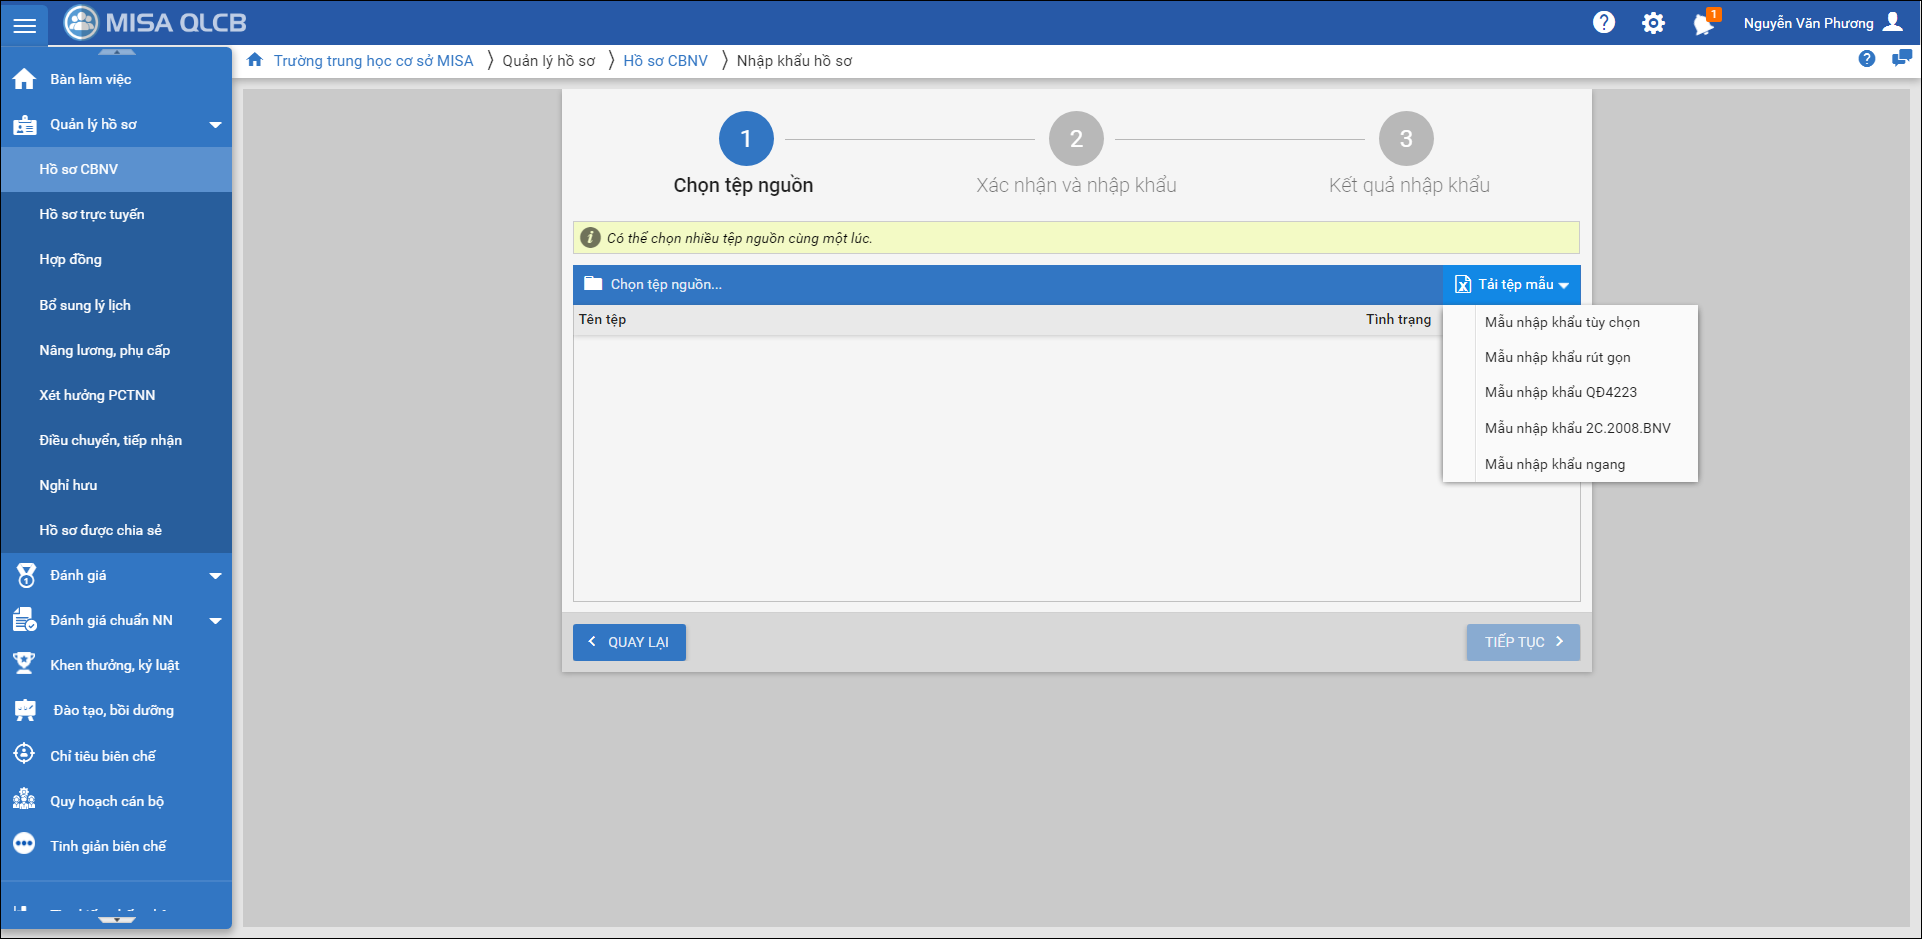Open the notifications icon with badge

click(x=1703, y=23)
